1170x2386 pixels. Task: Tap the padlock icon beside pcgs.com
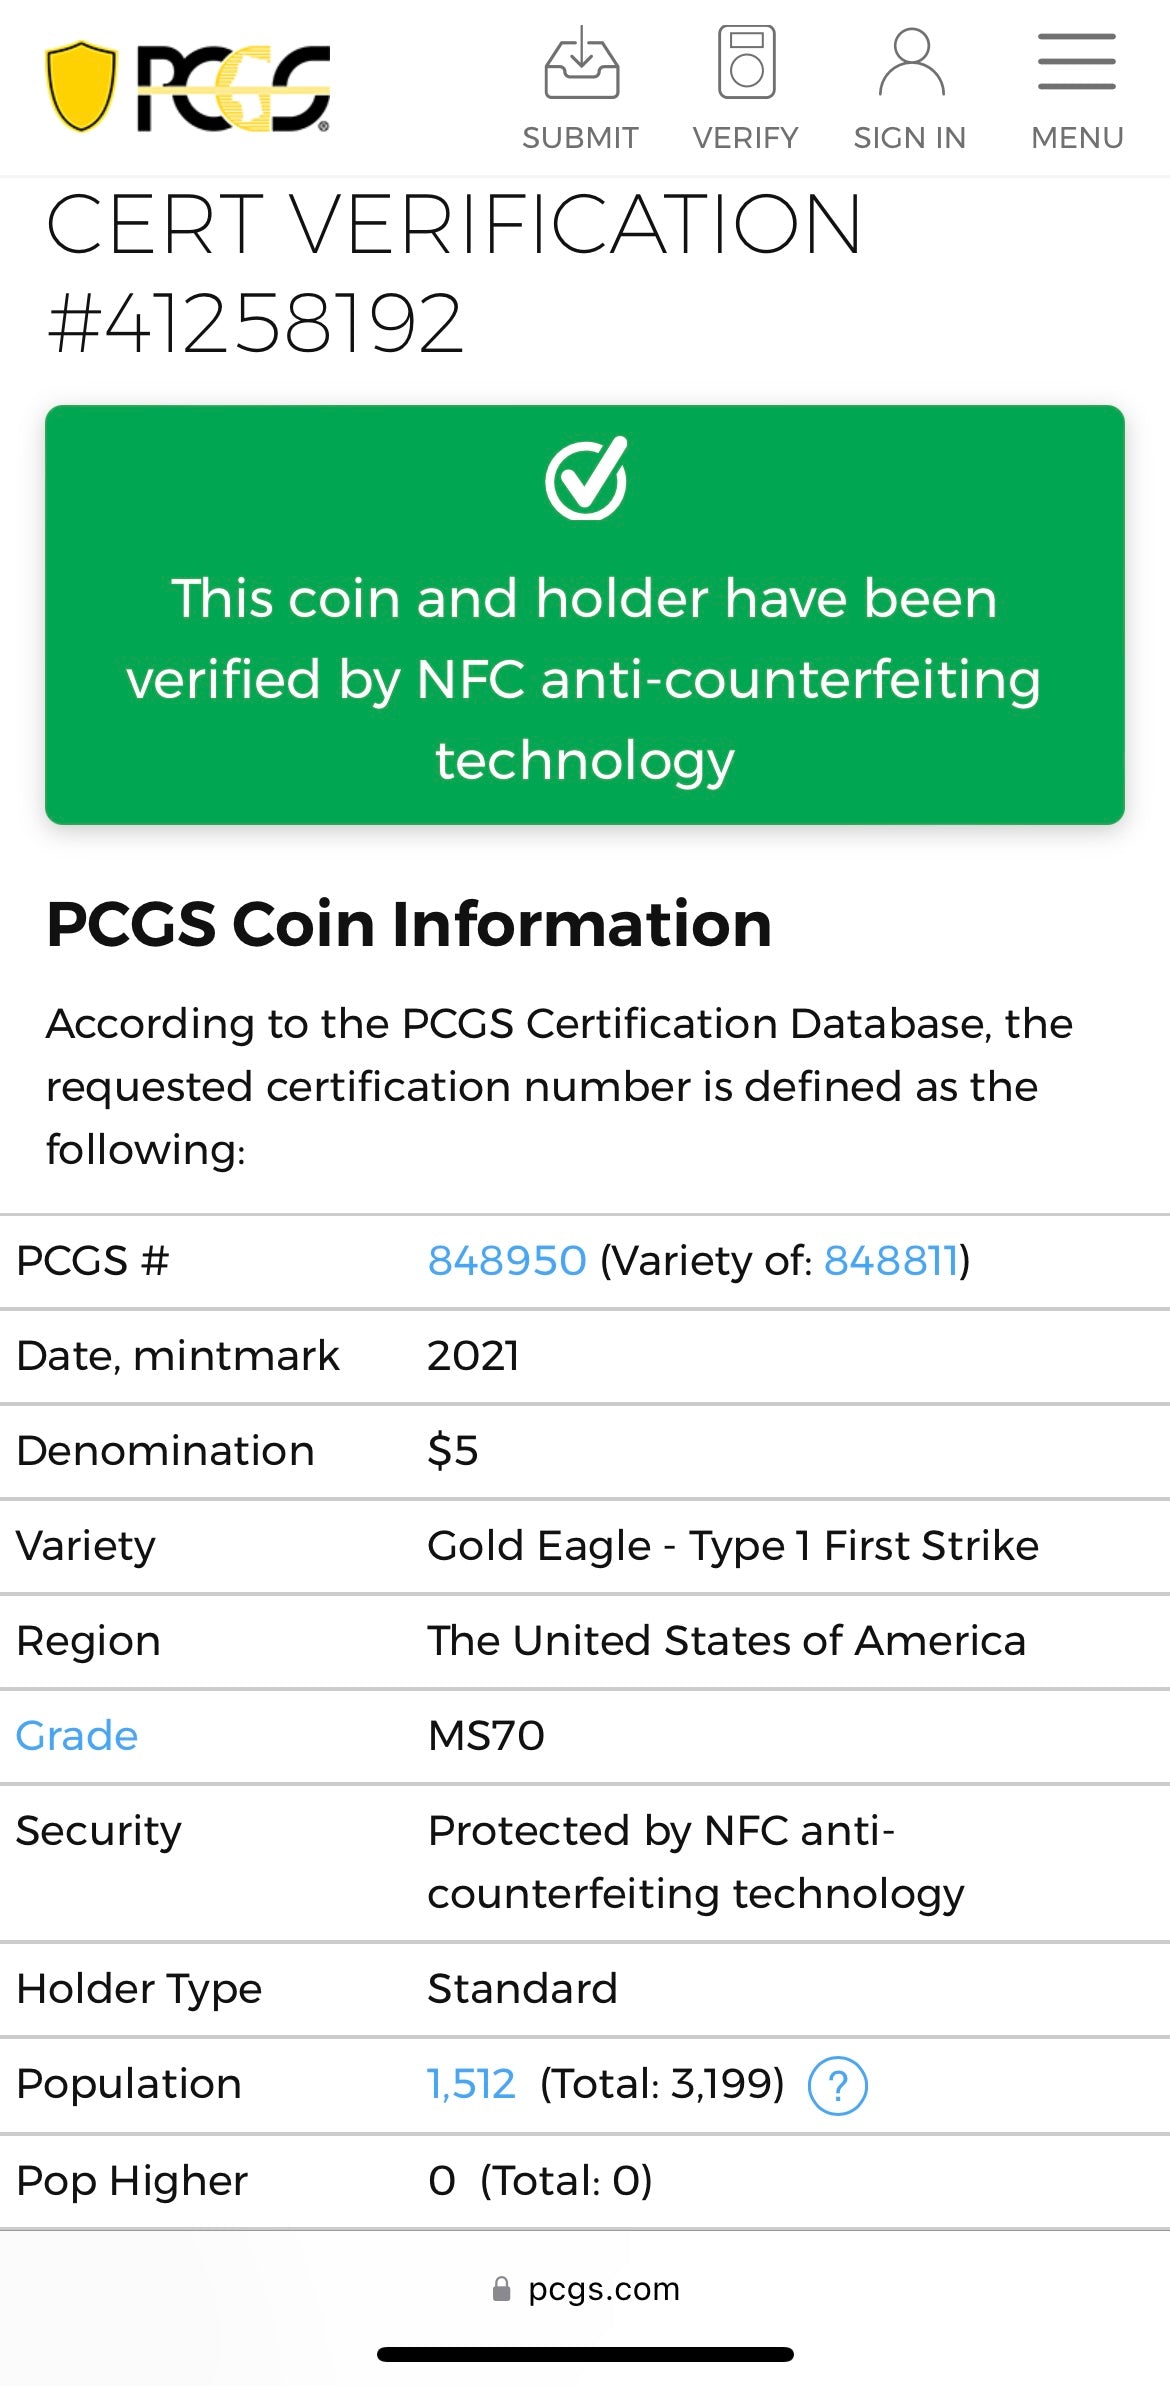502,2289
